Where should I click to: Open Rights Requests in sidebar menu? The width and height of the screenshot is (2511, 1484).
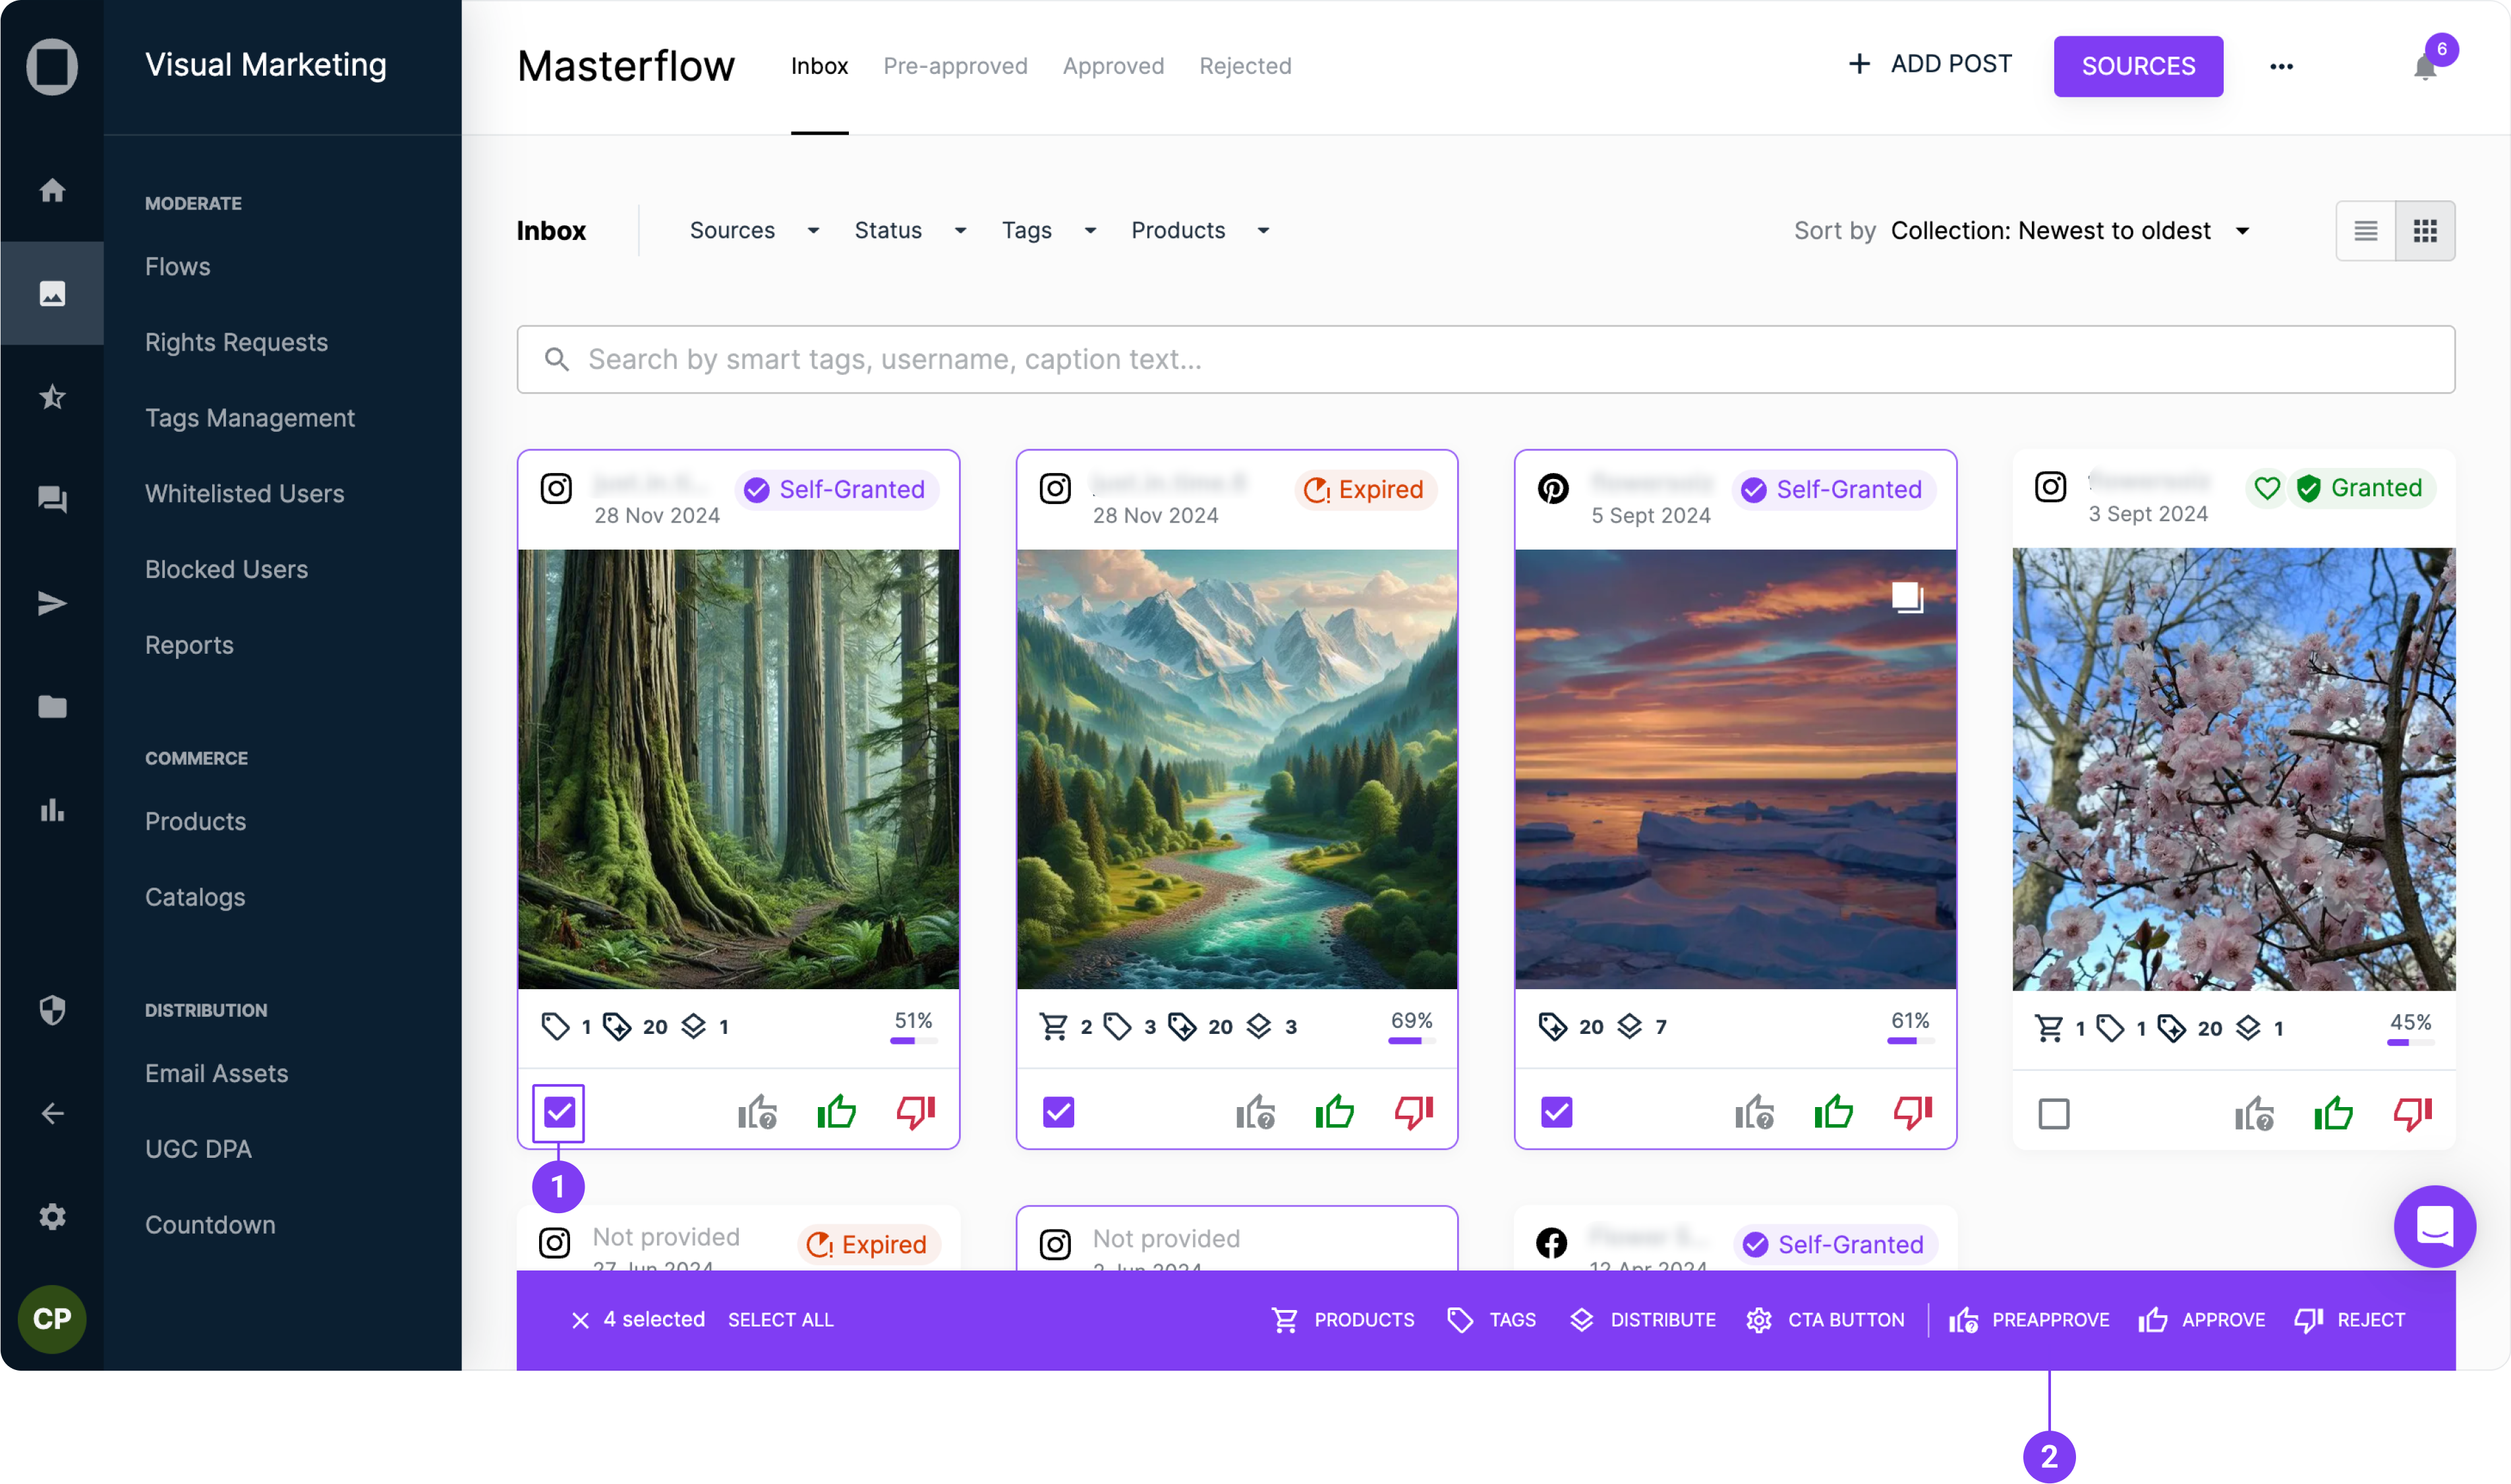236,342
